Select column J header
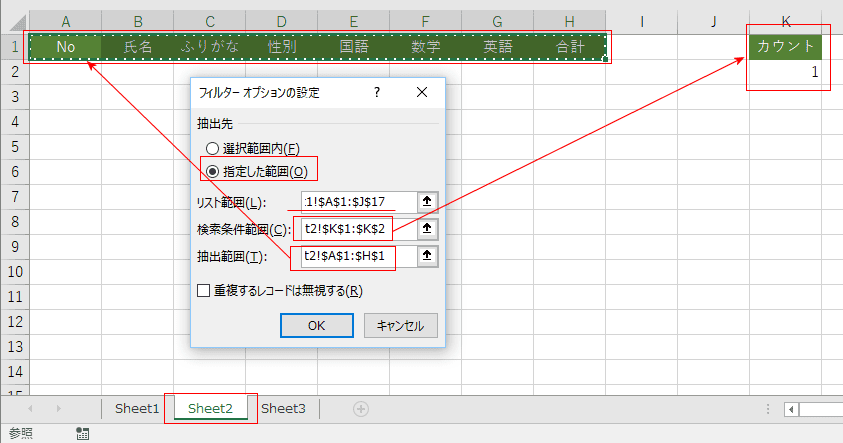Screen dimensions: 843x443 (713, 22)
